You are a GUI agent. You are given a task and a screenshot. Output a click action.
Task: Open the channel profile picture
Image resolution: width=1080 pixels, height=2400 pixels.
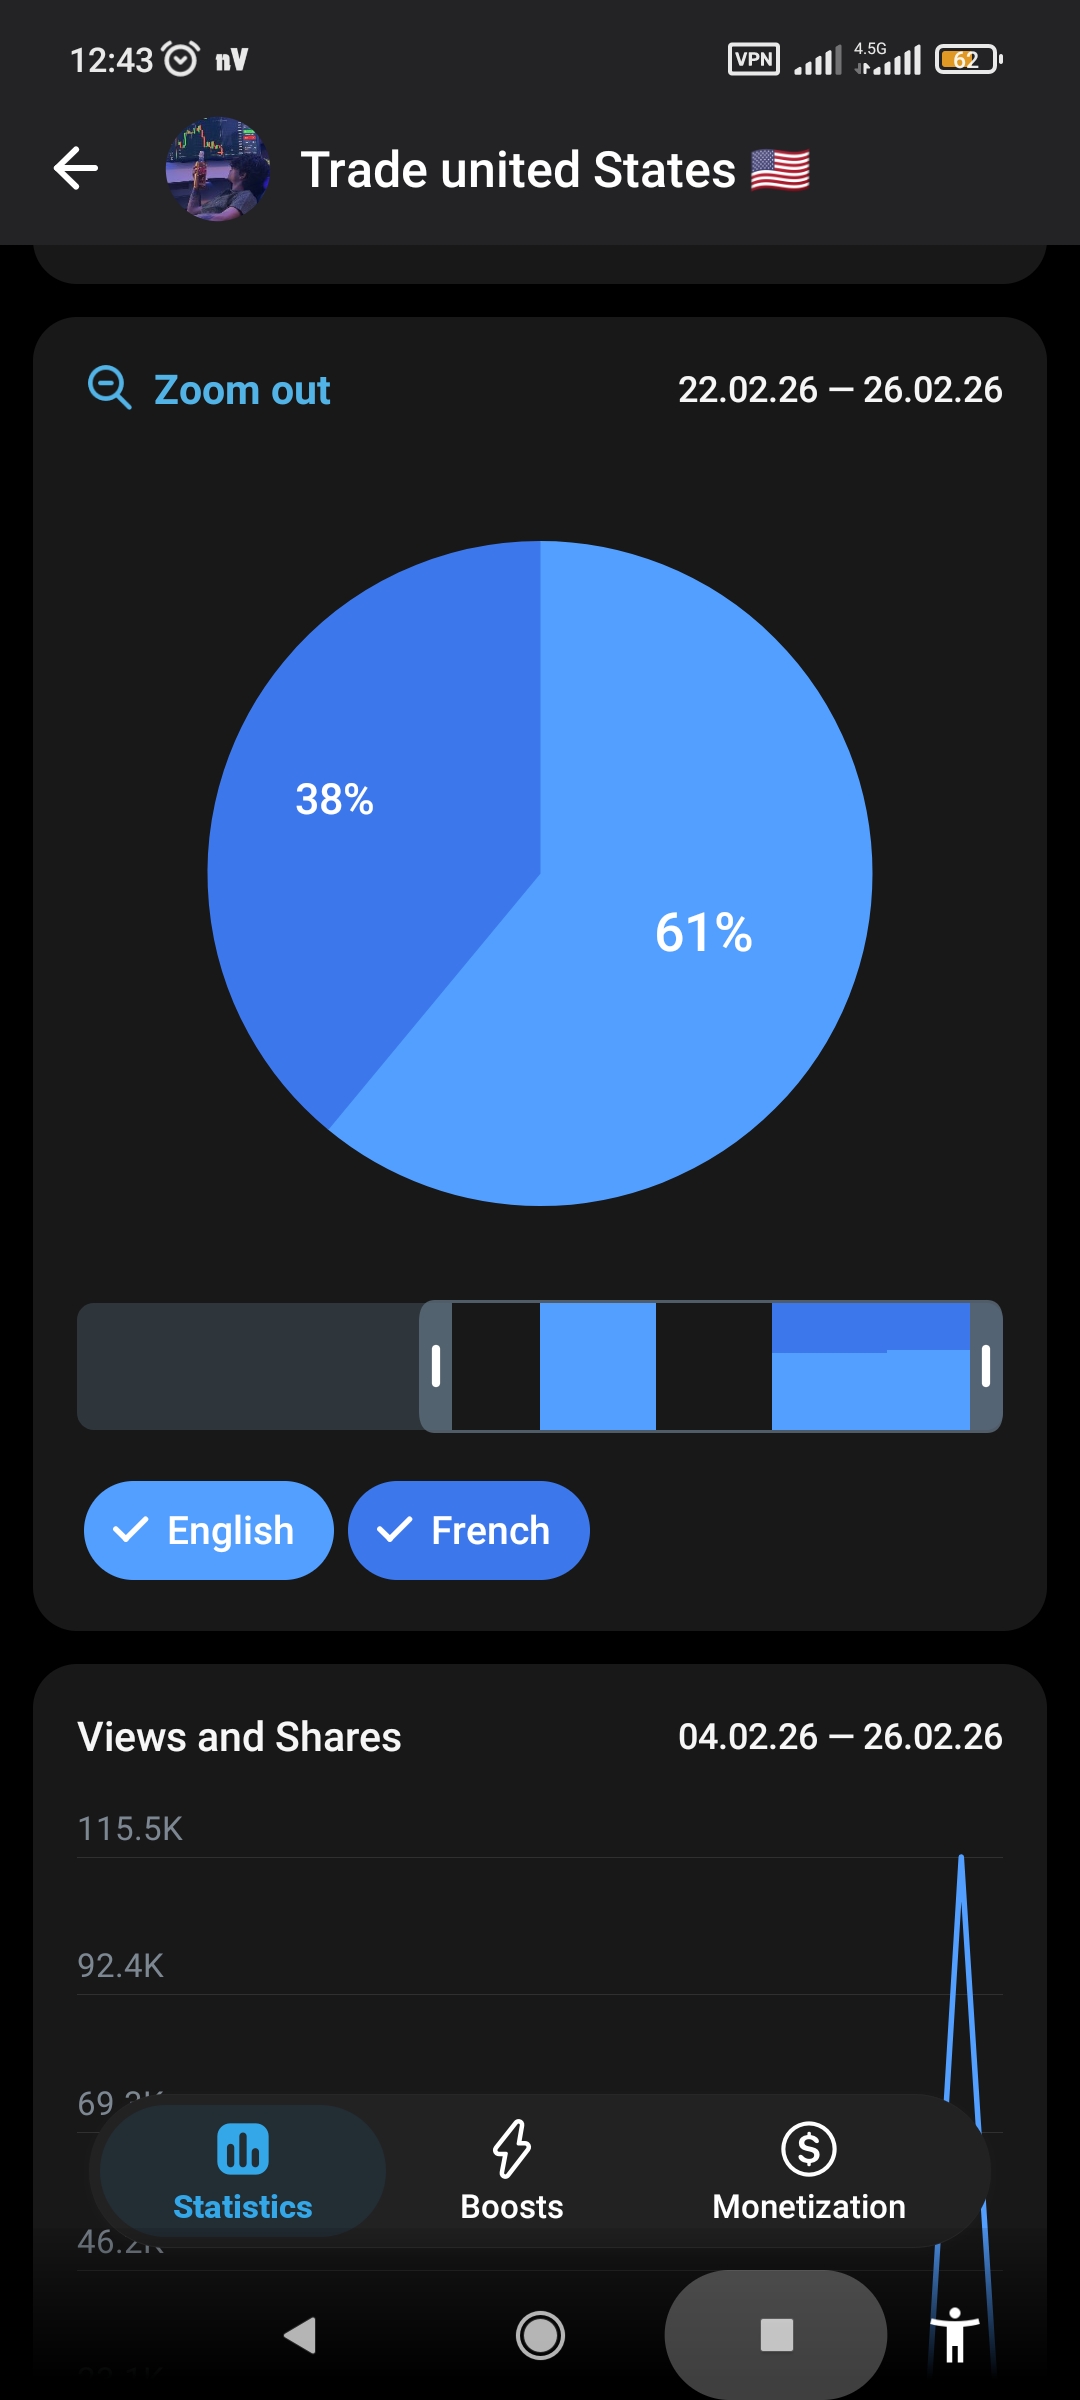click(x=218, y=169)
